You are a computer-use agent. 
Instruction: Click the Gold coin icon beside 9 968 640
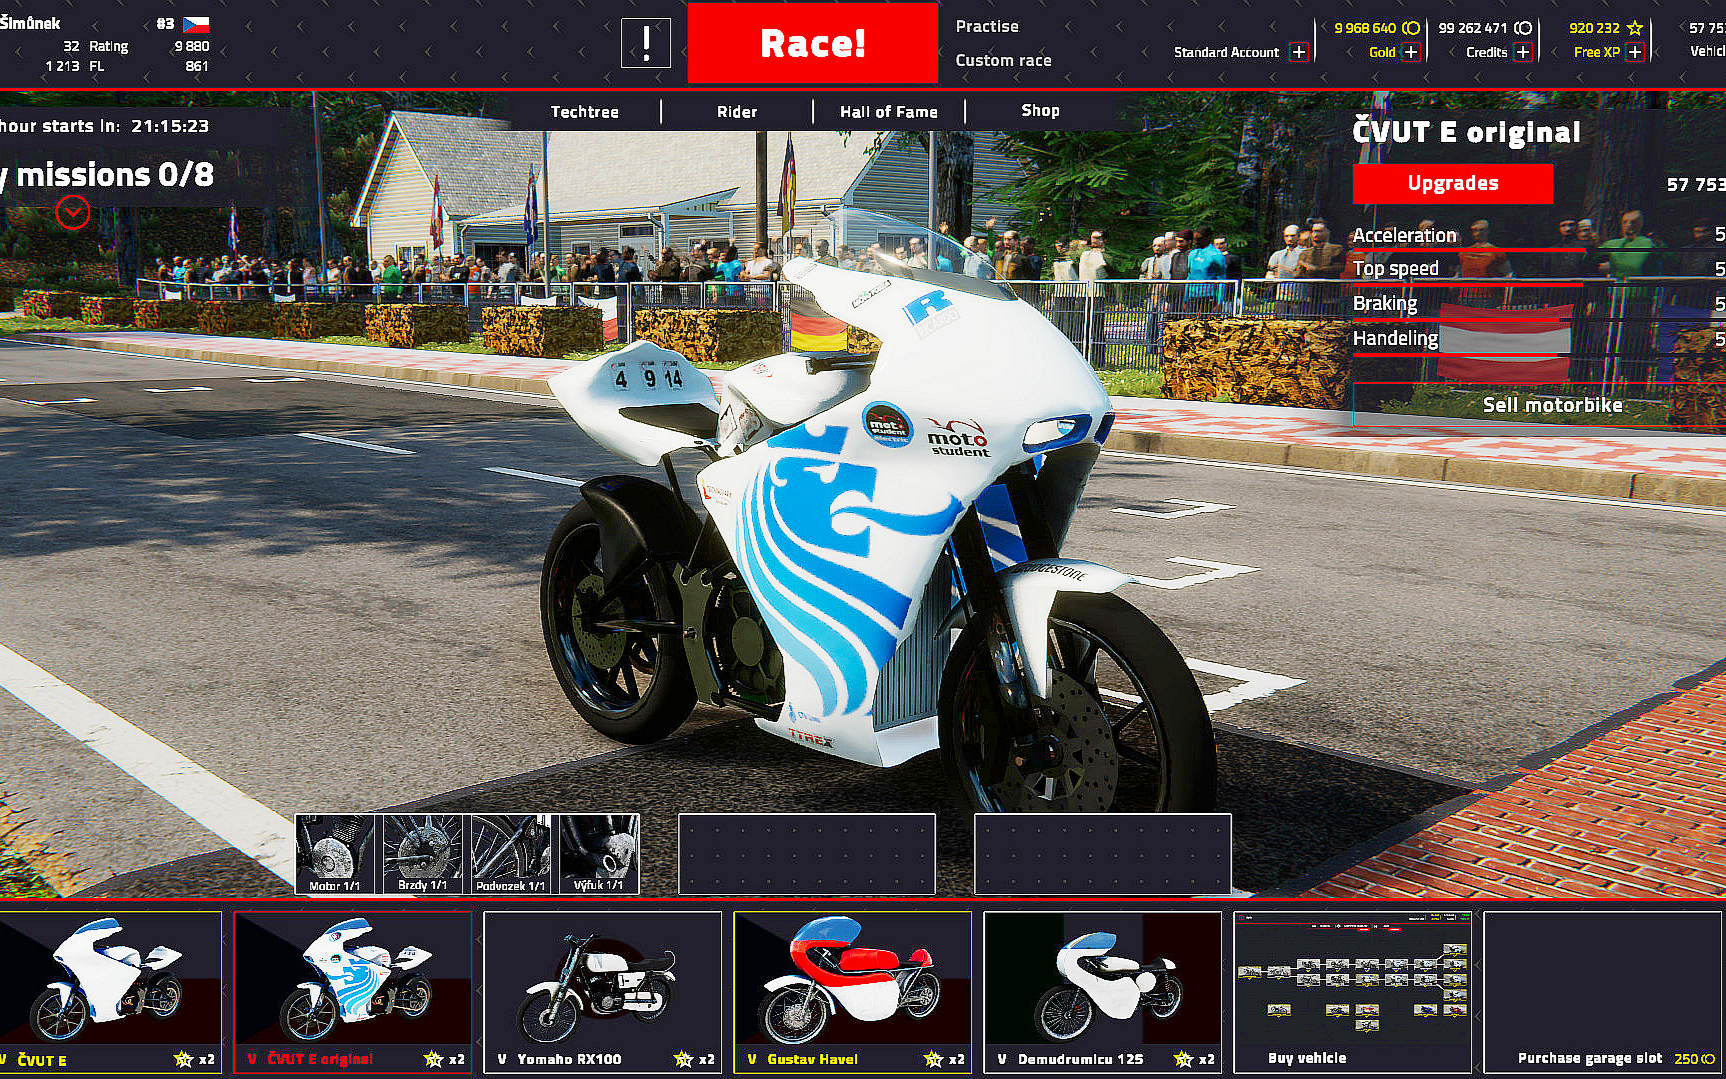(x=1411, y=28)
